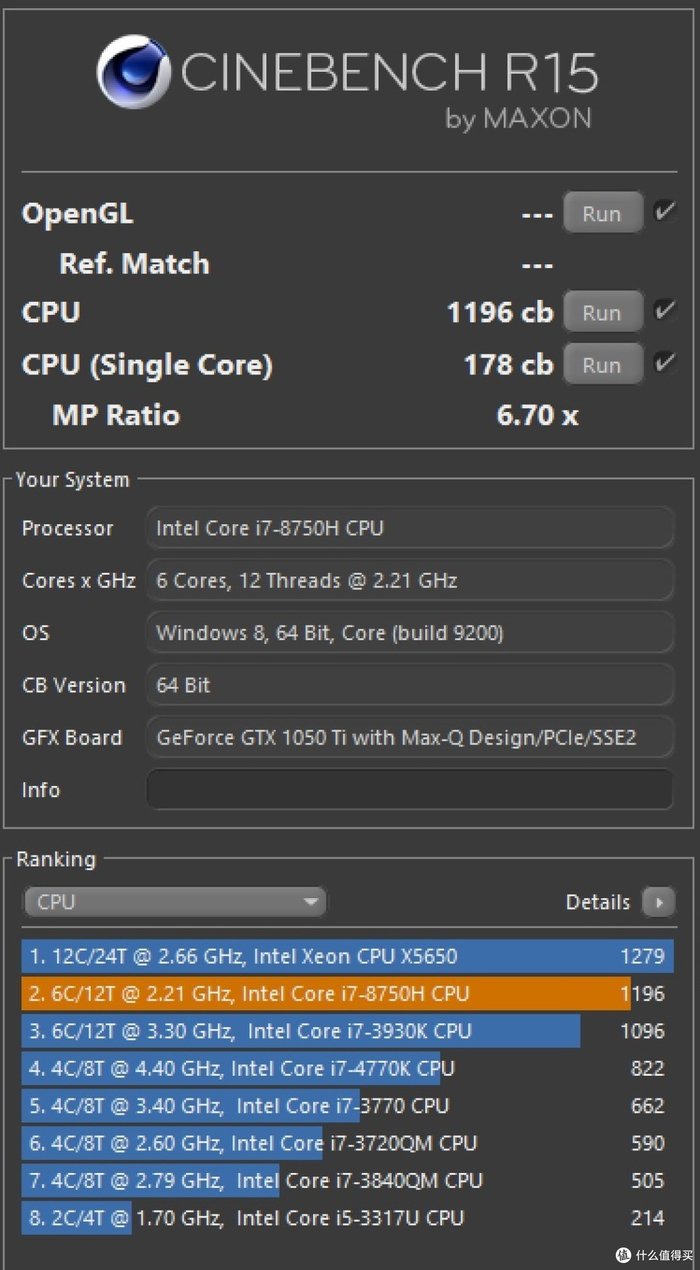The width and height of the screenshot is (700, 1270).
Task: Select the Processor name field
Action: [410, 528]
